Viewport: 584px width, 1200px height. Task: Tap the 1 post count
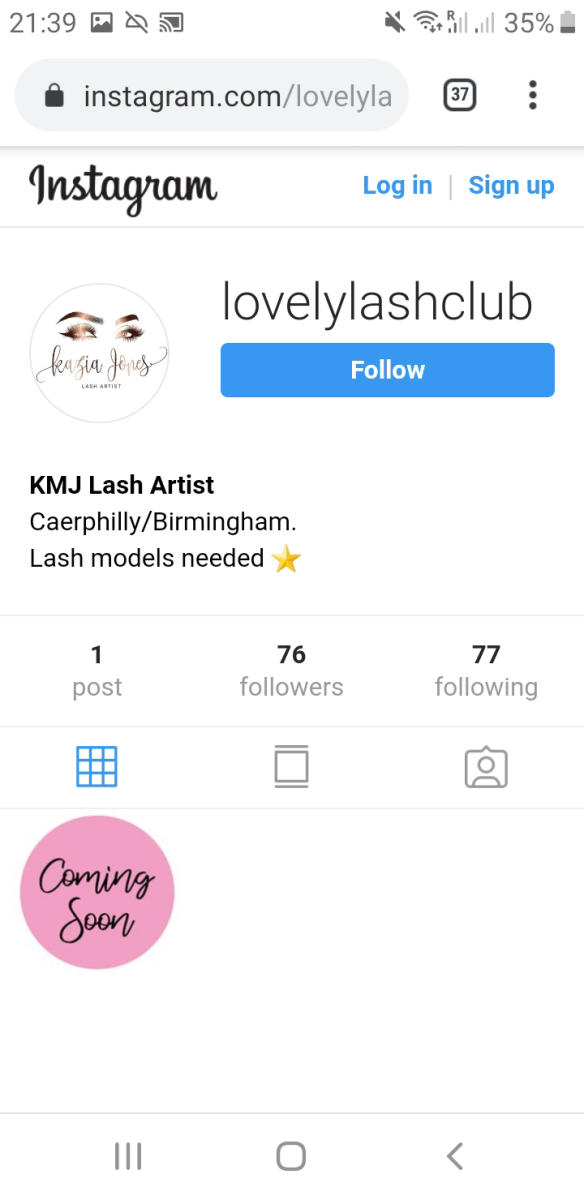(97, 671)
